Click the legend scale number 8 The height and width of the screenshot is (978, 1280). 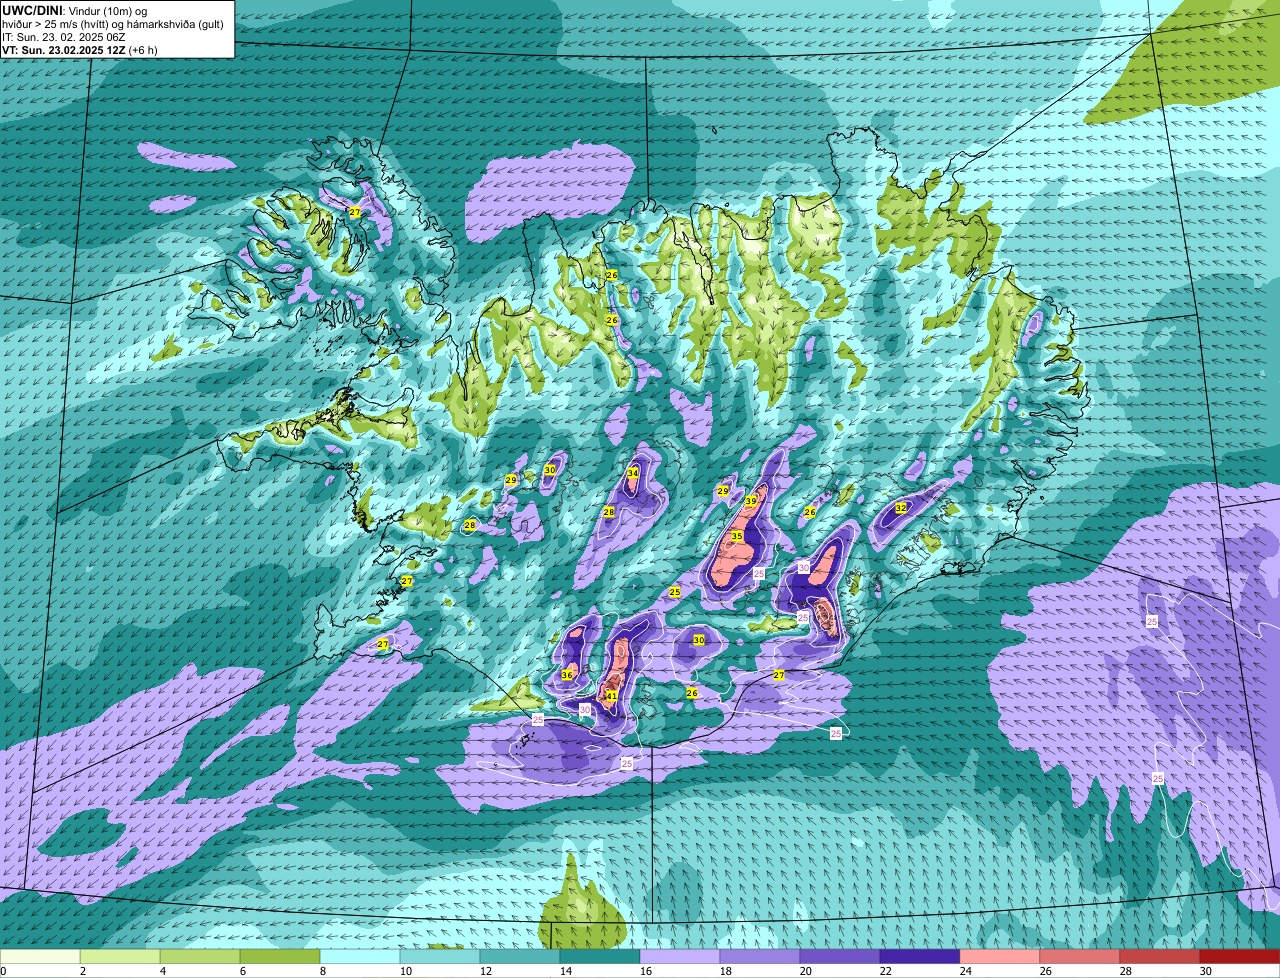324,971
